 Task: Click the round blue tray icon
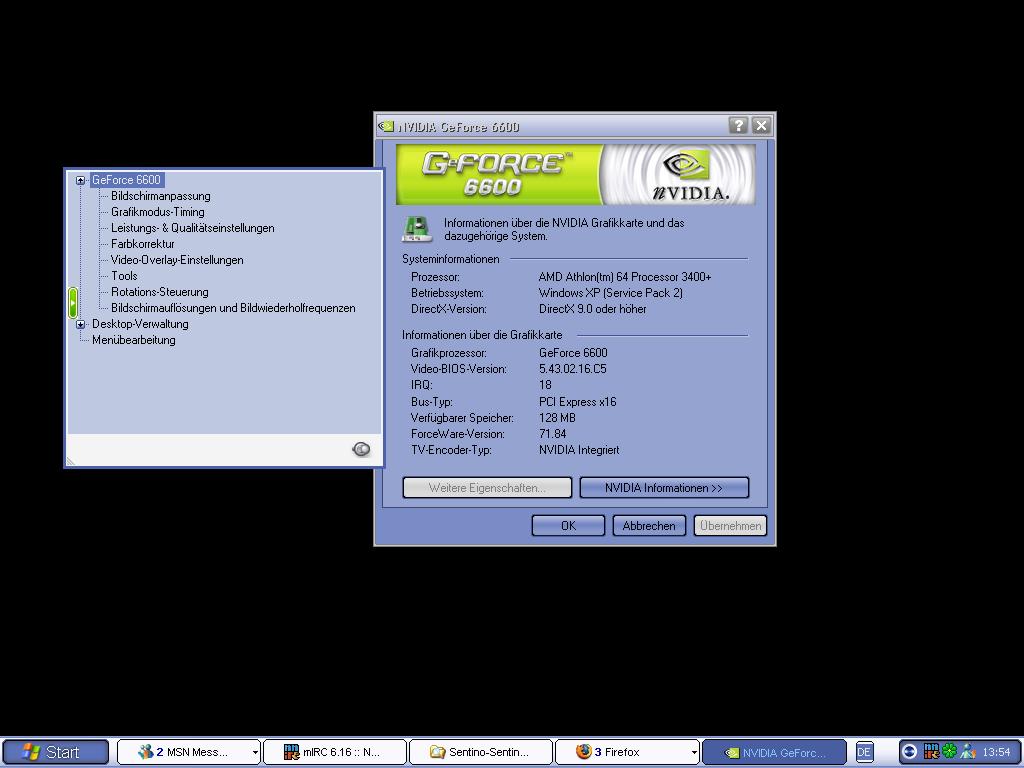909,752
